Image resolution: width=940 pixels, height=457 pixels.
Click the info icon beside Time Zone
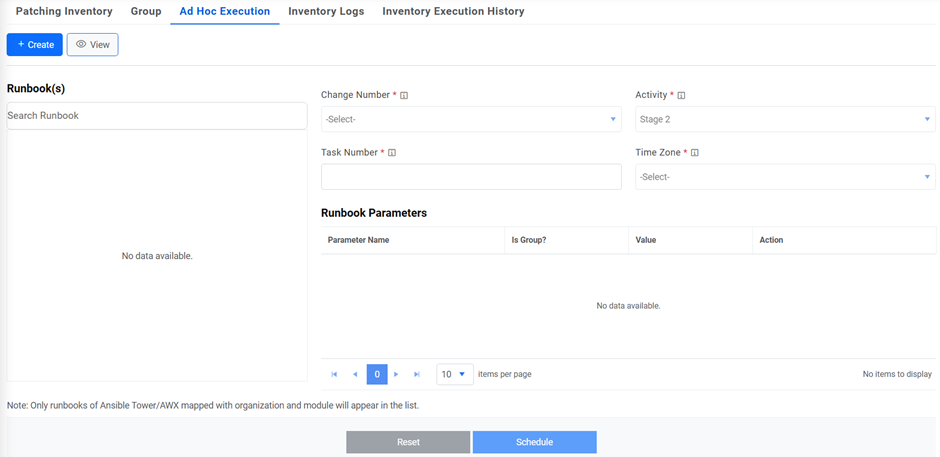tap(694, 153)
